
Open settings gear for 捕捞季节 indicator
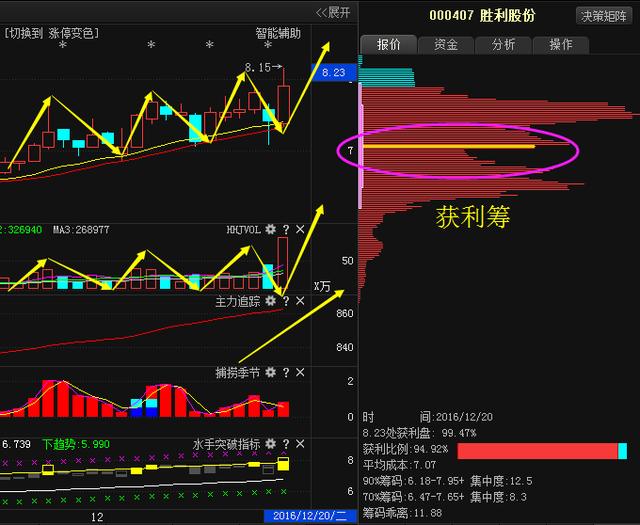click(x=270, y=373)
